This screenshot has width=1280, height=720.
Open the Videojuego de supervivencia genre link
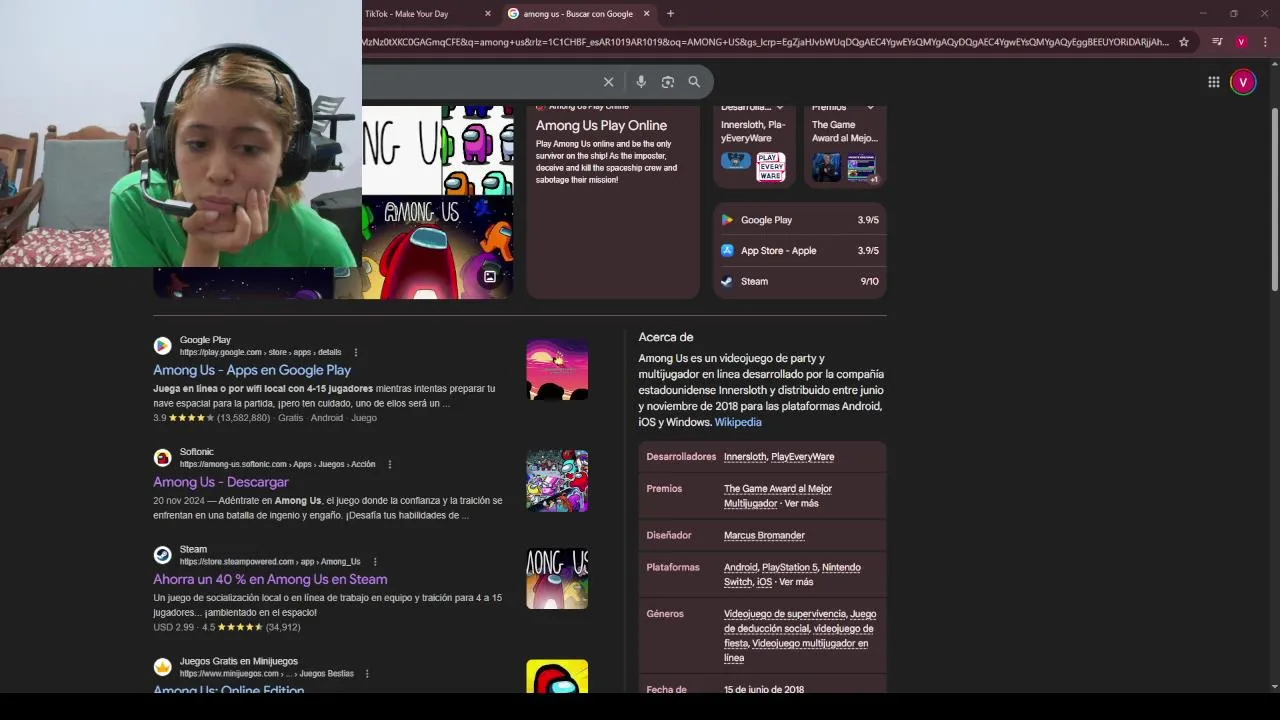pyautogui.click(x=785, y=614)
